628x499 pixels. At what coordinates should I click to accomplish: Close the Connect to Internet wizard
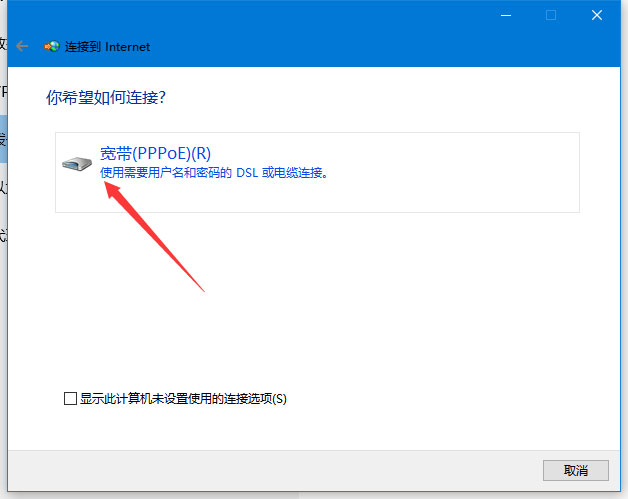pyautogui.click(x=597, y=16)
